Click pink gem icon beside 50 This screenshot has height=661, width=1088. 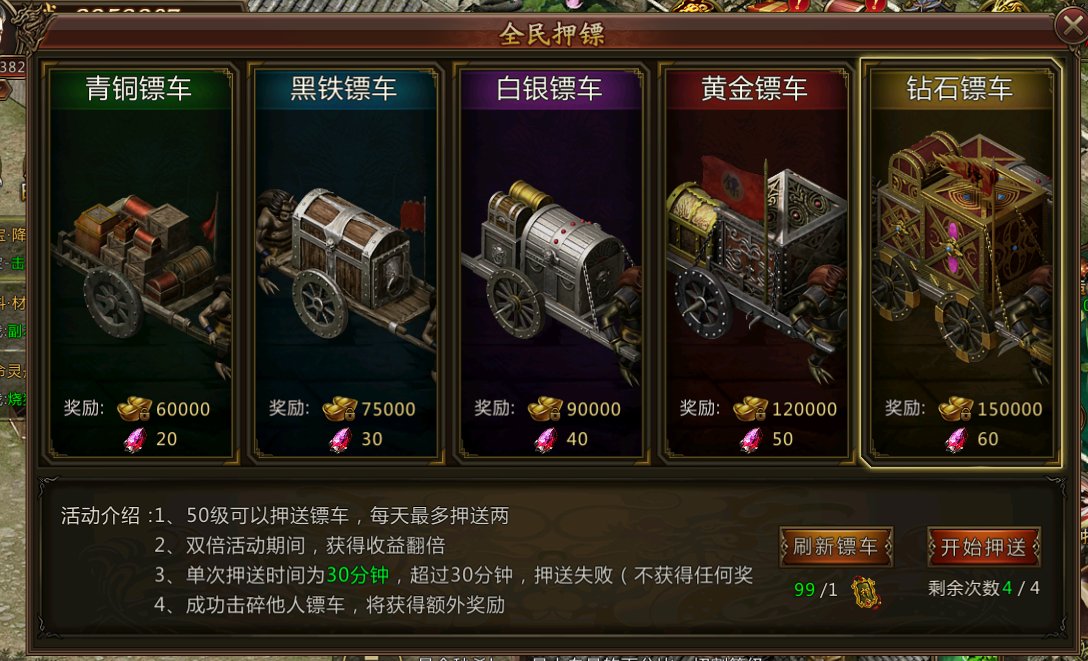751,440
